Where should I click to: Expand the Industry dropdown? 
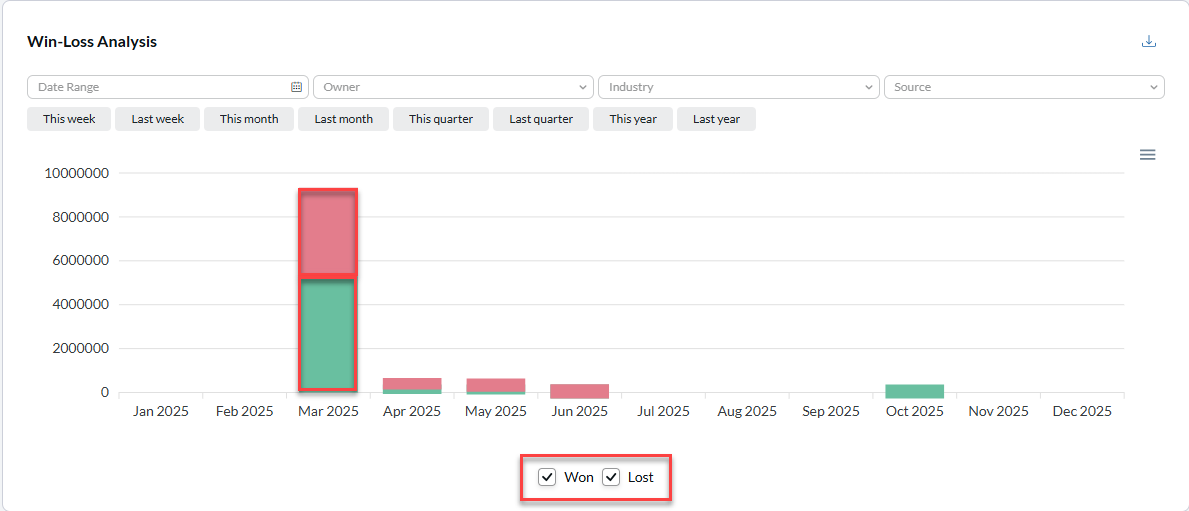click(738, 87)
